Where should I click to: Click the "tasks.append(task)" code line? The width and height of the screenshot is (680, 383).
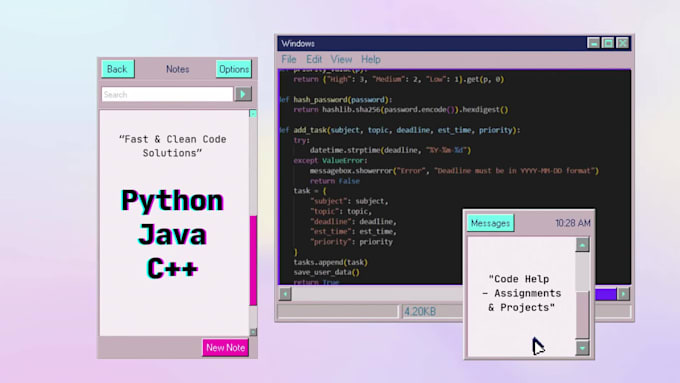pos(330,262)
